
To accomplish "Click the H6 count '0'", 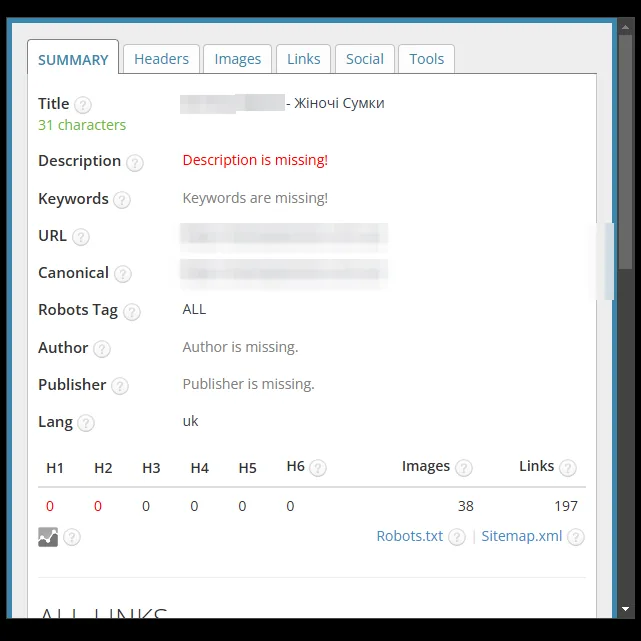I will point(290,506).
